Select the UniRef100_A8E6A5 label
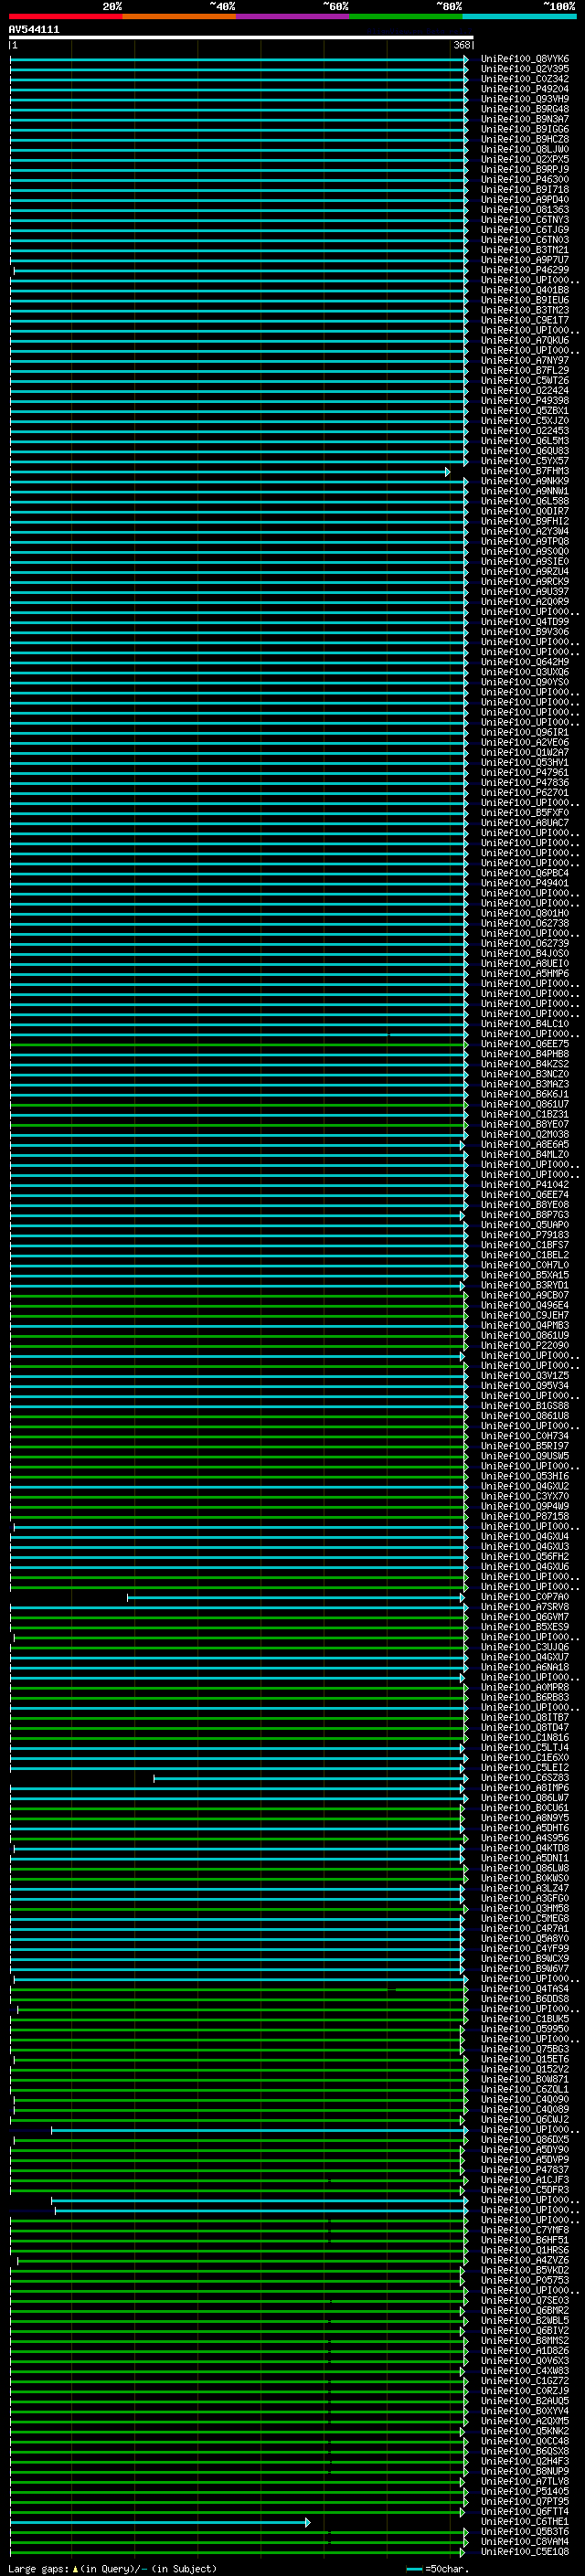The height and width of the screenshot is (2576, 585). 525,1145
